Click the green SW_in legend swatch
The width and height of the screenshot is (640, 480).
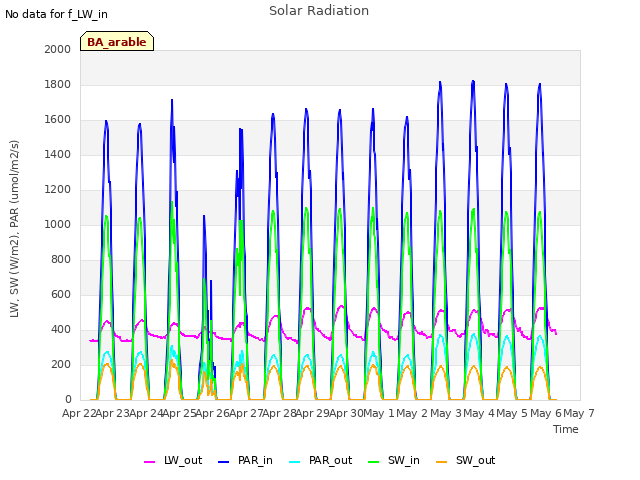tap(373, 462)
